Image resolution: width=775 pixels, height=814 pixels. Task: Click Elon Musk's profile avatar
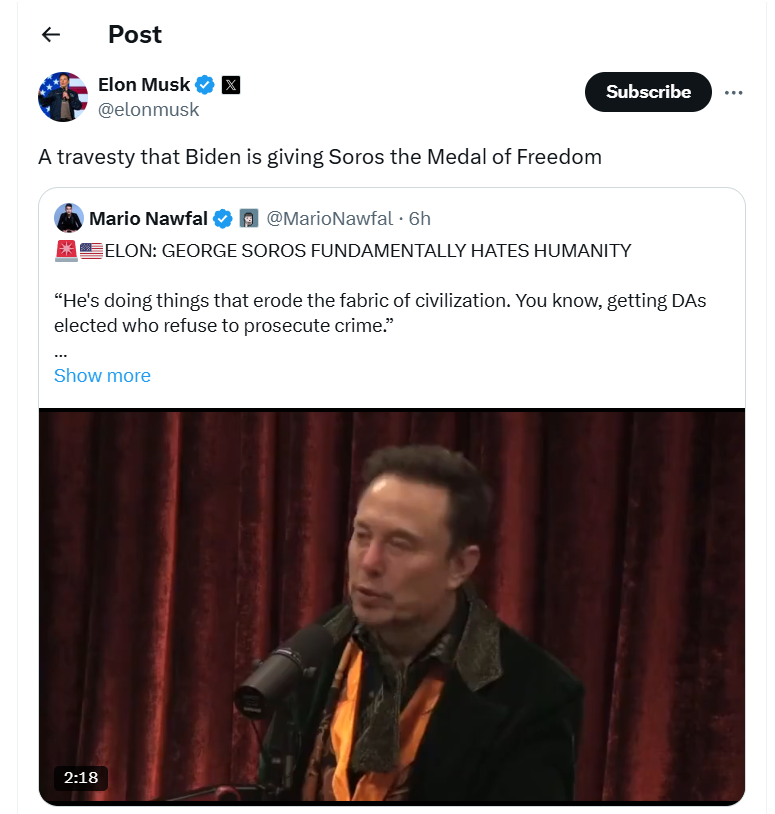click(63, 97)
